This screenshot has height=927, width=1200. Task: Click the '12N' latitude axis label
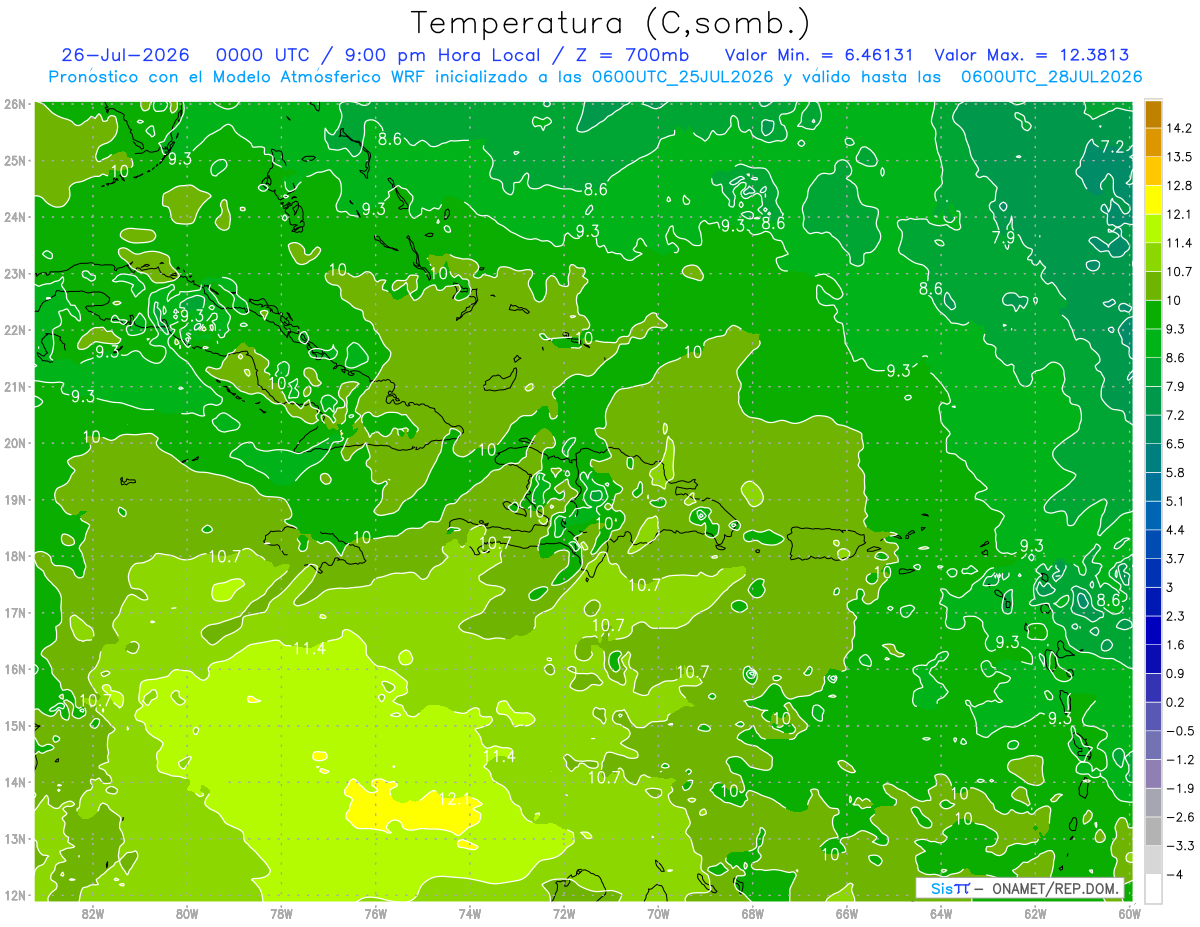coord(15,895)
